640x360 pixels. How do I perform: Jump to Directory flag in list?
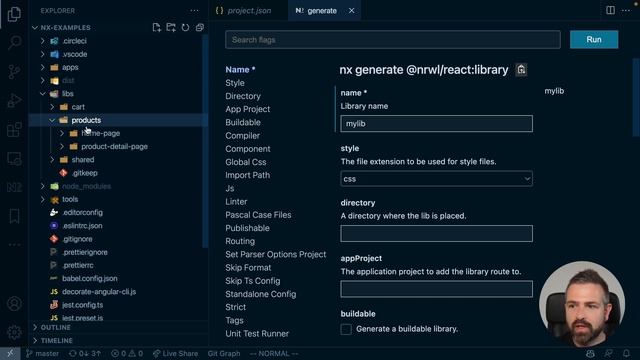243,96
